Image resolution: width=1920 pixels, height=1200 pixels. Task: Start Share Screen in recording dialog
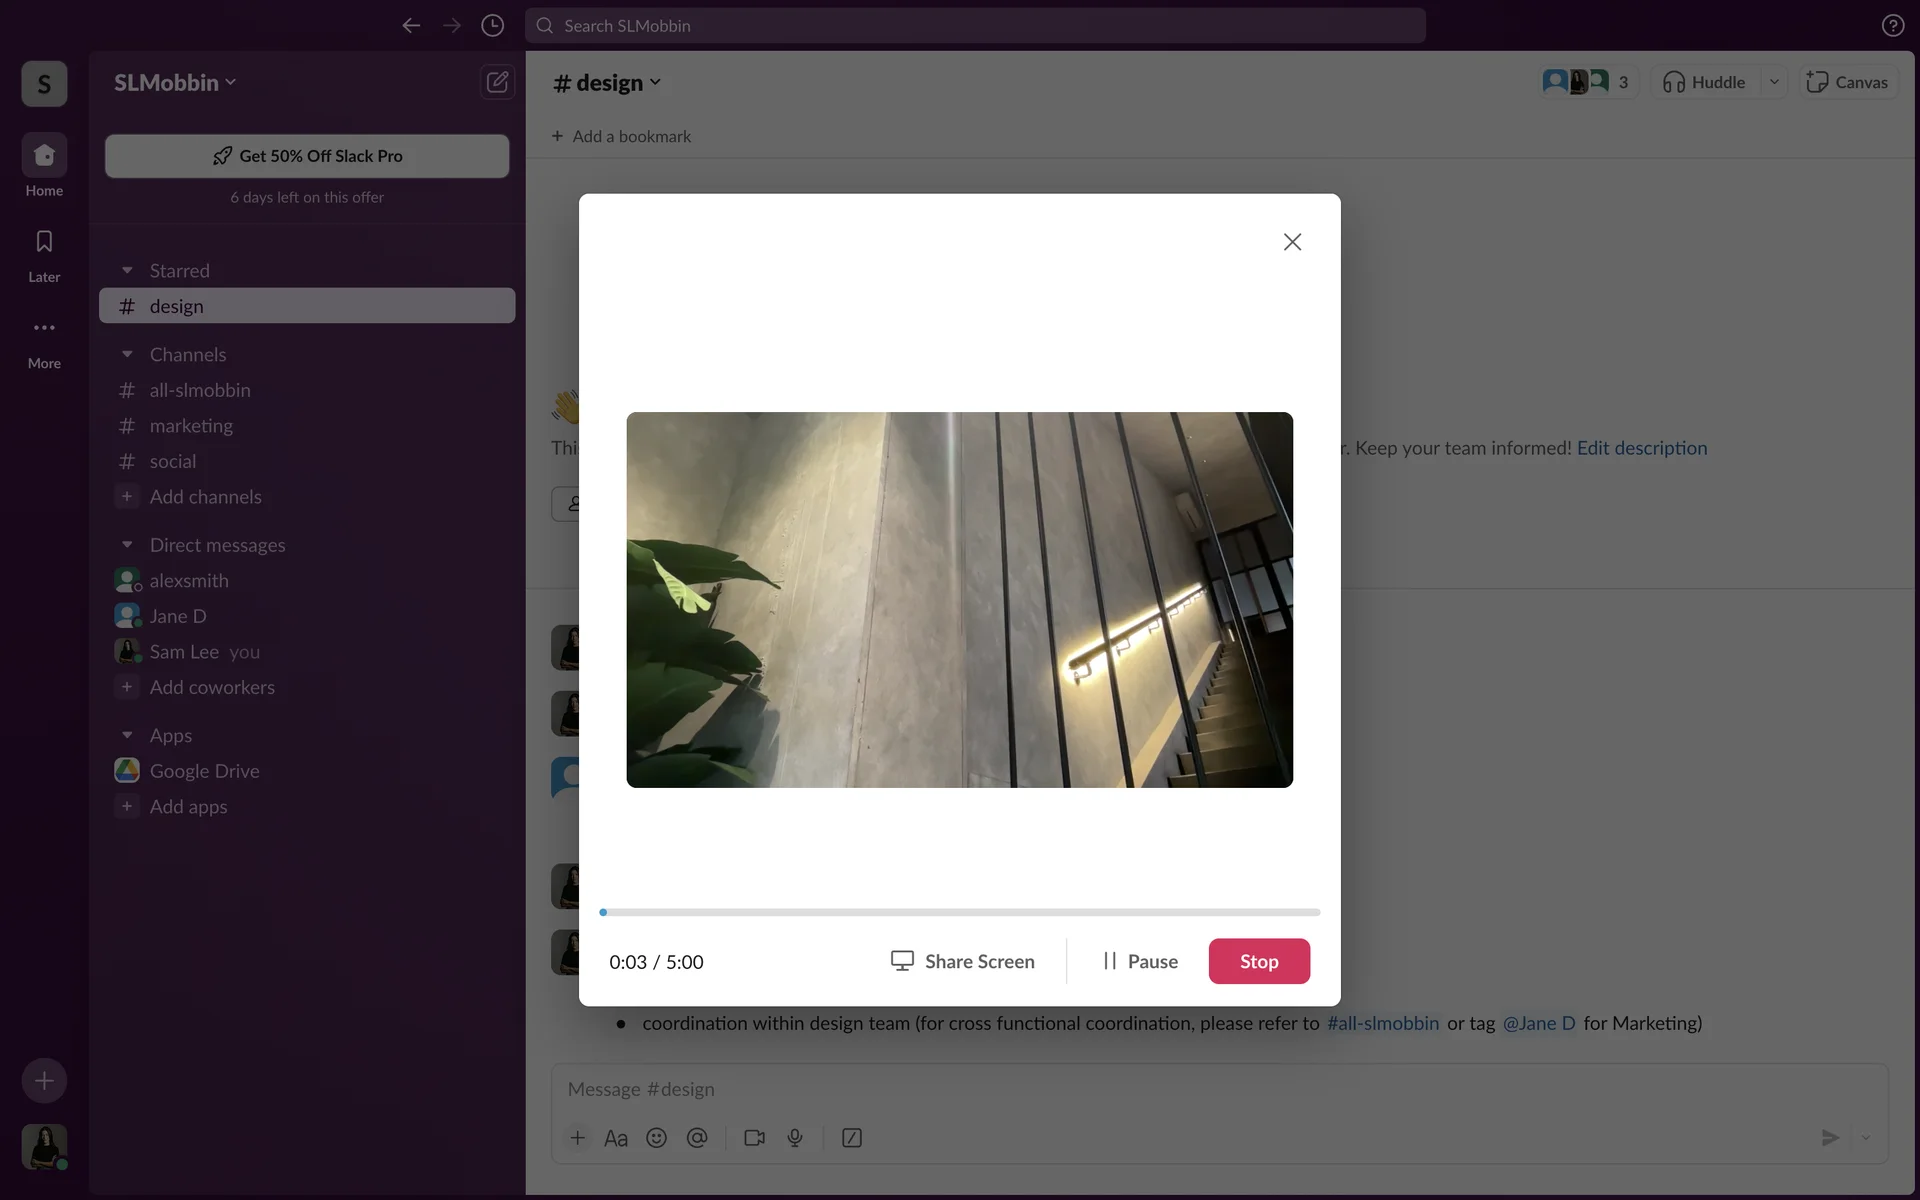click(x=962, y=961)
